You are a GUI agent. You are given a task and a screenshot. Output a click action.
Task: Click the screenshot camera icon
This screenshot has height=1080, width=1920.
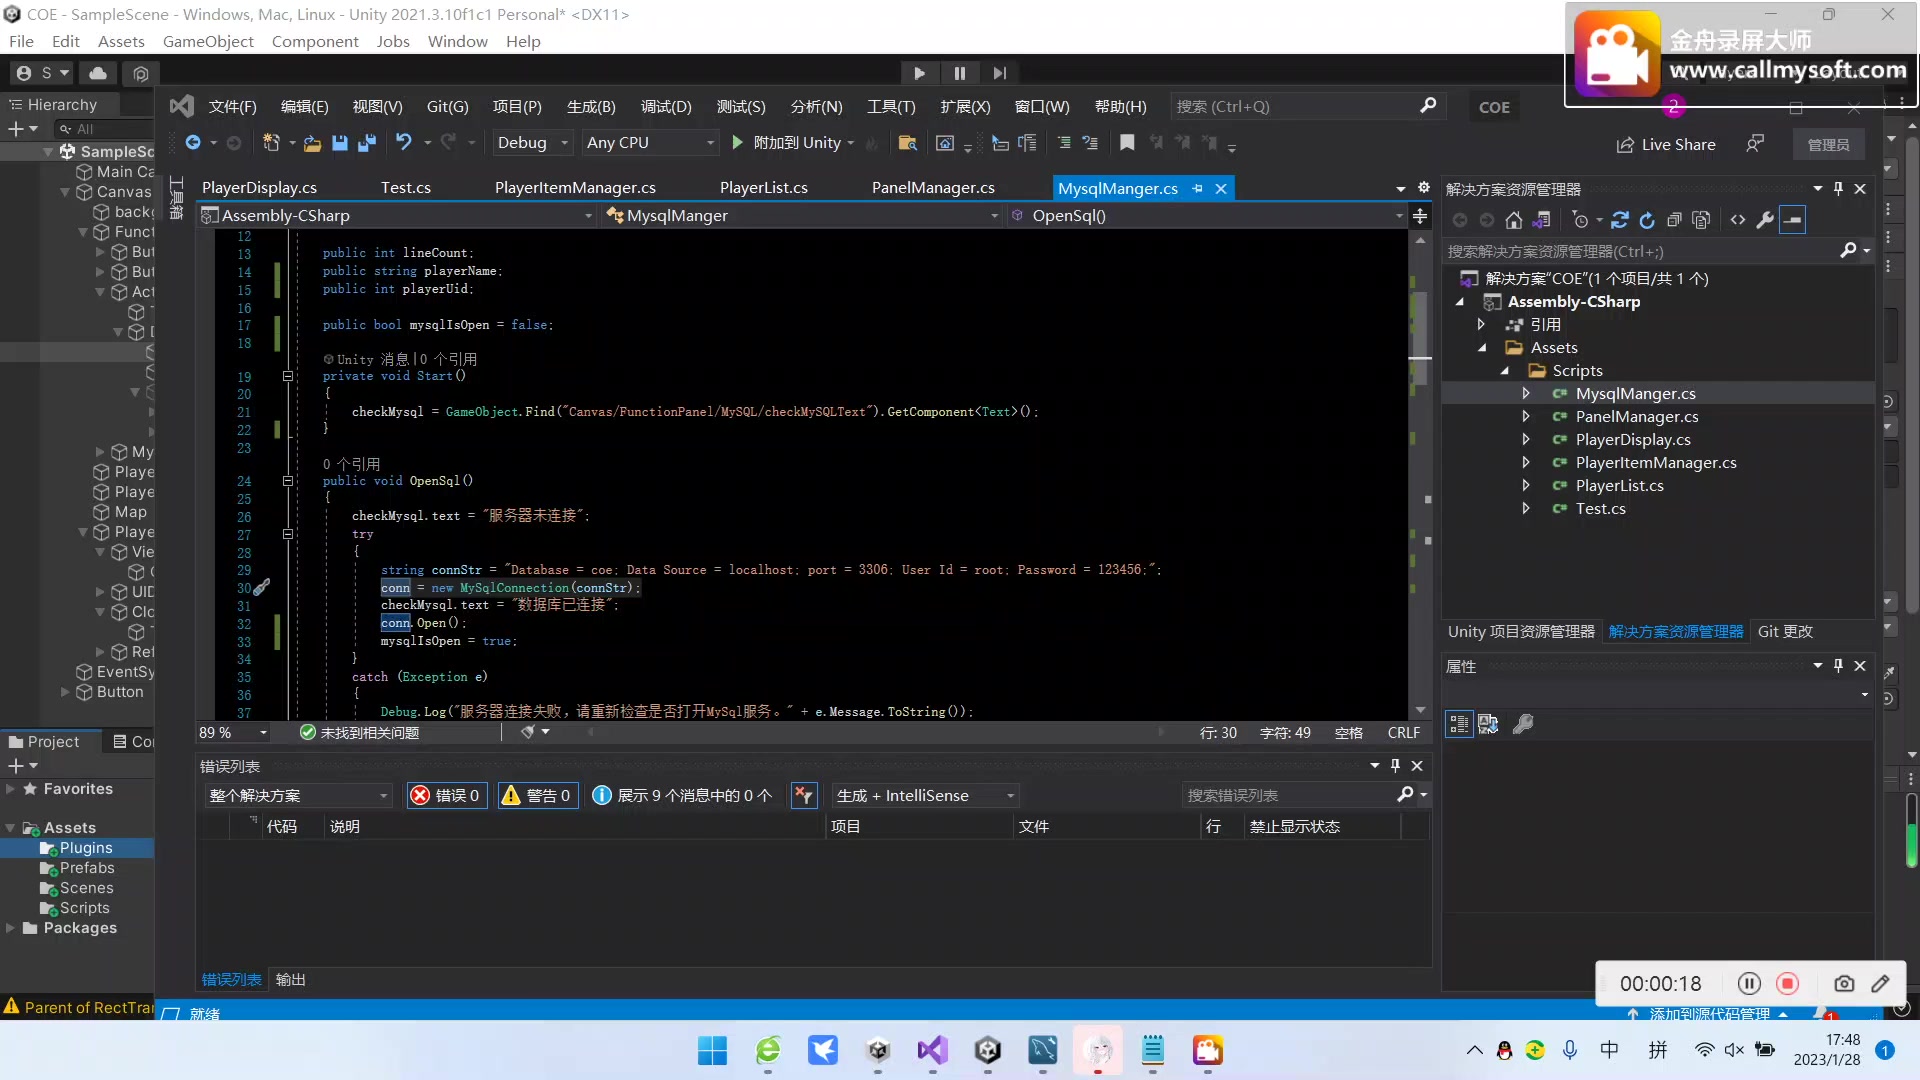coord(1844,983)
